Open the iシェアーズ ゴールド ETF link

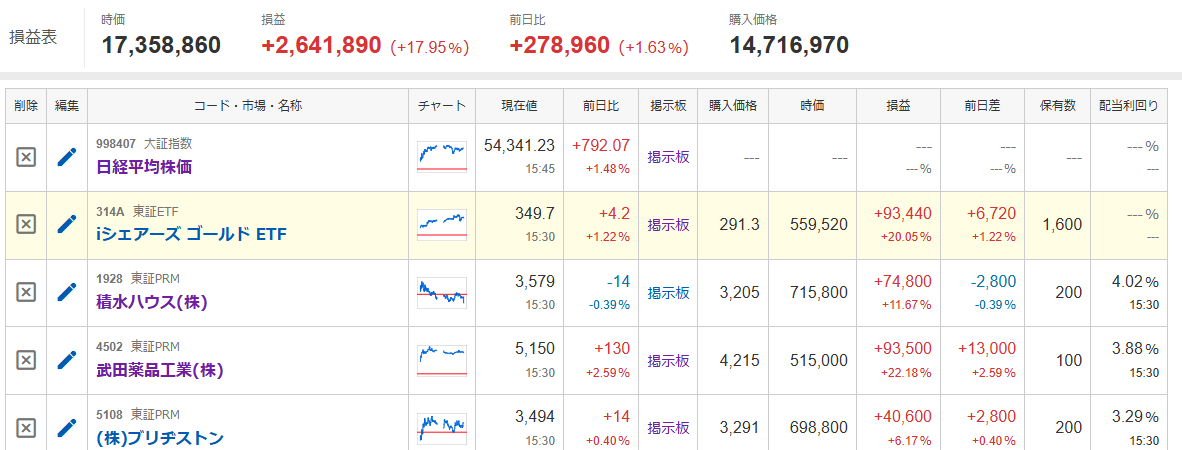(191, 234)
